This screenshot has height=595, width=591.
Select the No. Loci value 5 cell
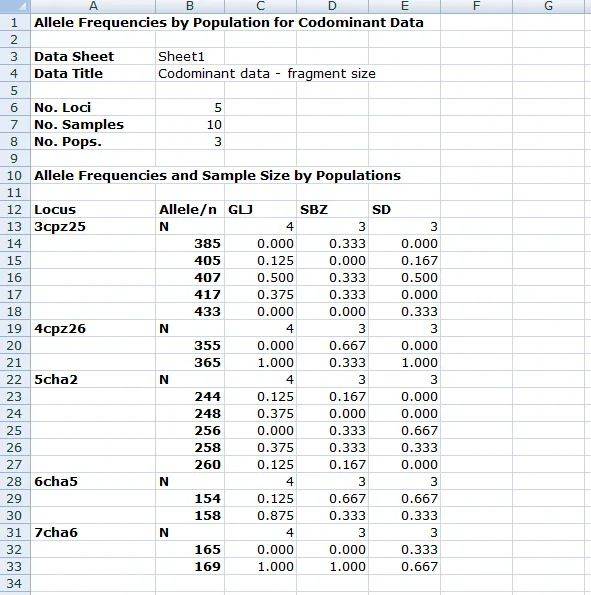[190, 107]
